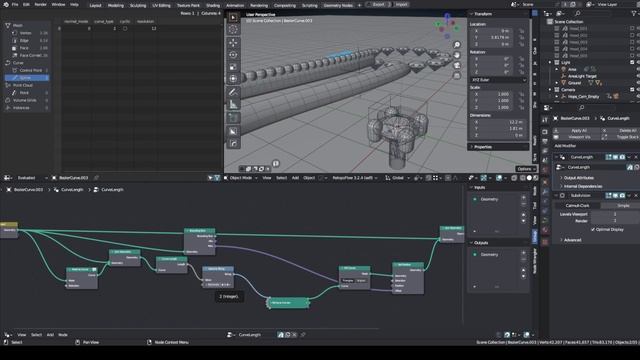
Task: Open XYZ Euler rotation mode dropdown
Action: [x=498, y=80]
